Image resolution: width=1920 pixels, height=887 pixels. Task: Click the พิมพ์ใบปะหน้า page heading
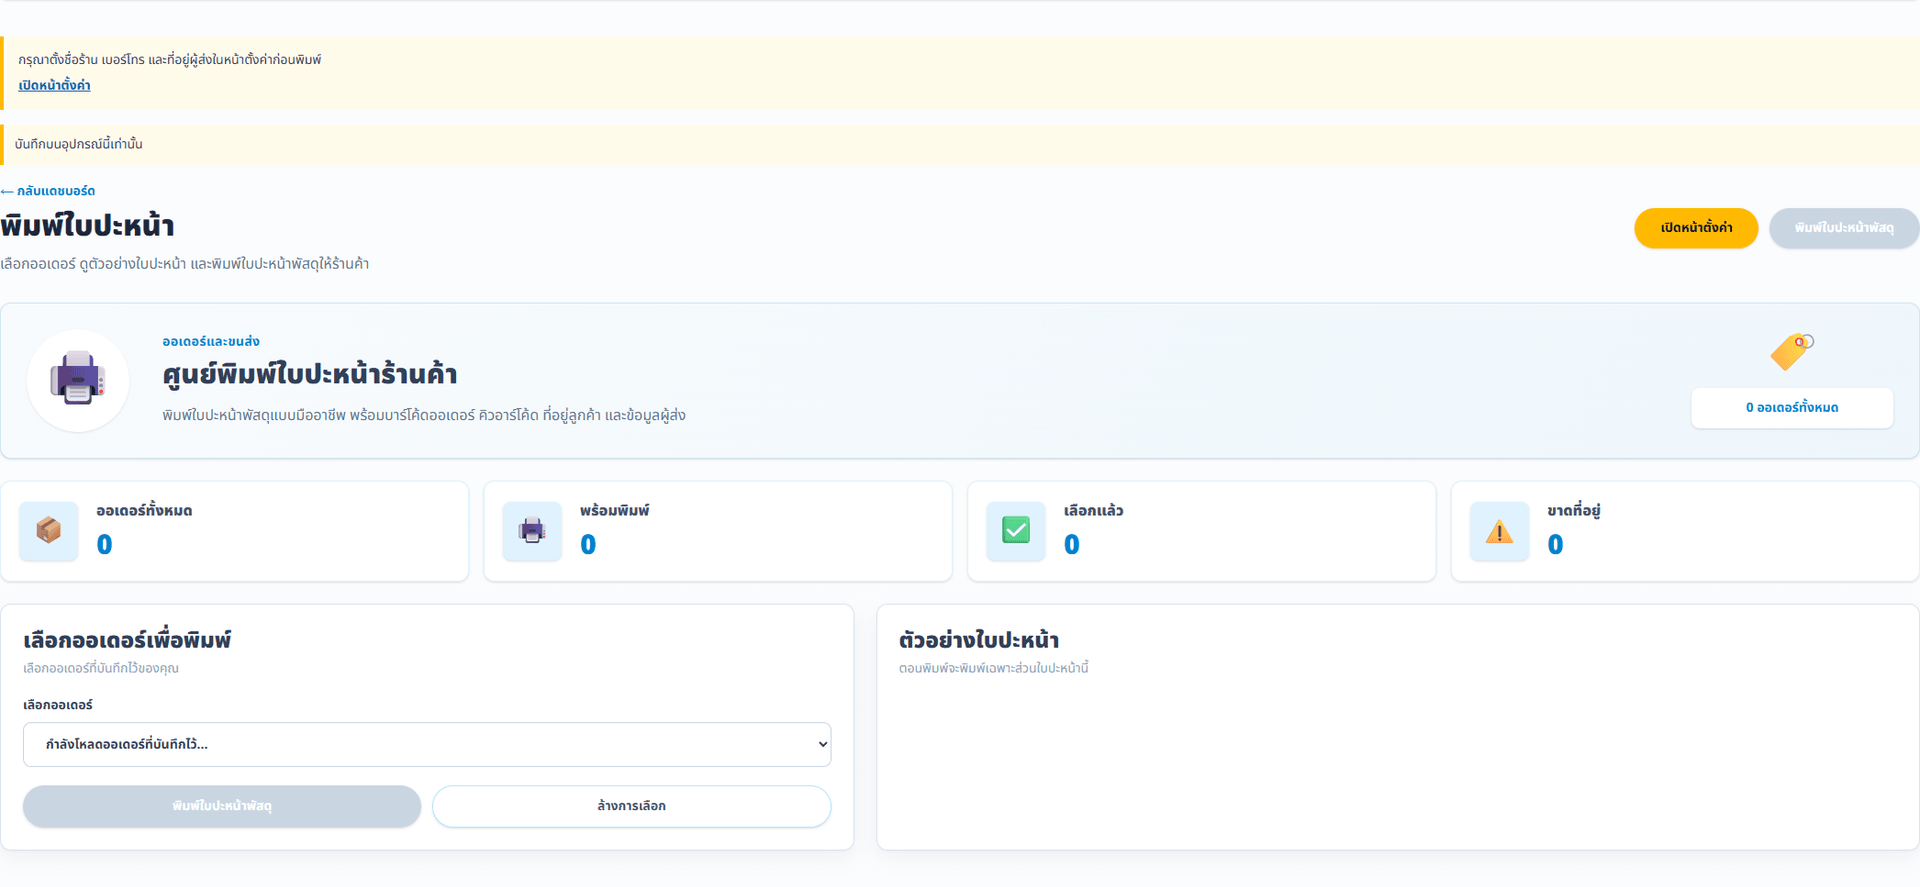point(88,226)
